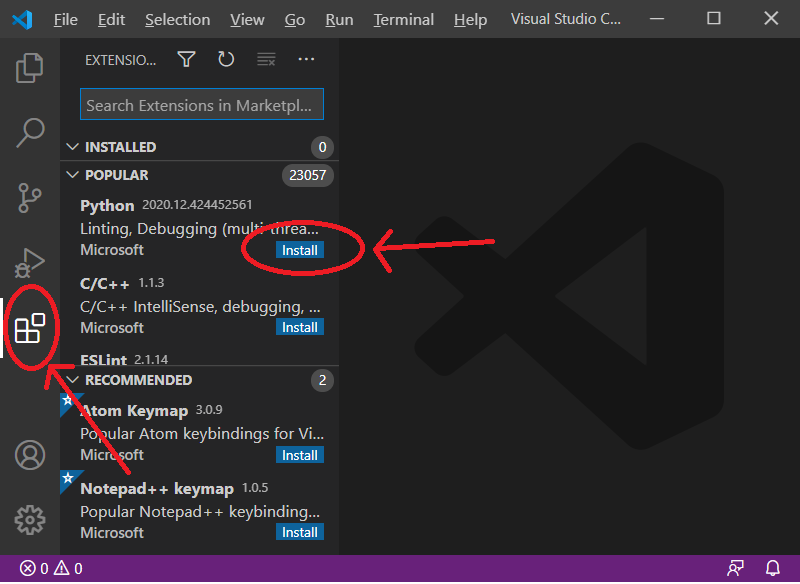Install the Notepad++ keymap extension
The image size is (800, 584).
[300, 532]
